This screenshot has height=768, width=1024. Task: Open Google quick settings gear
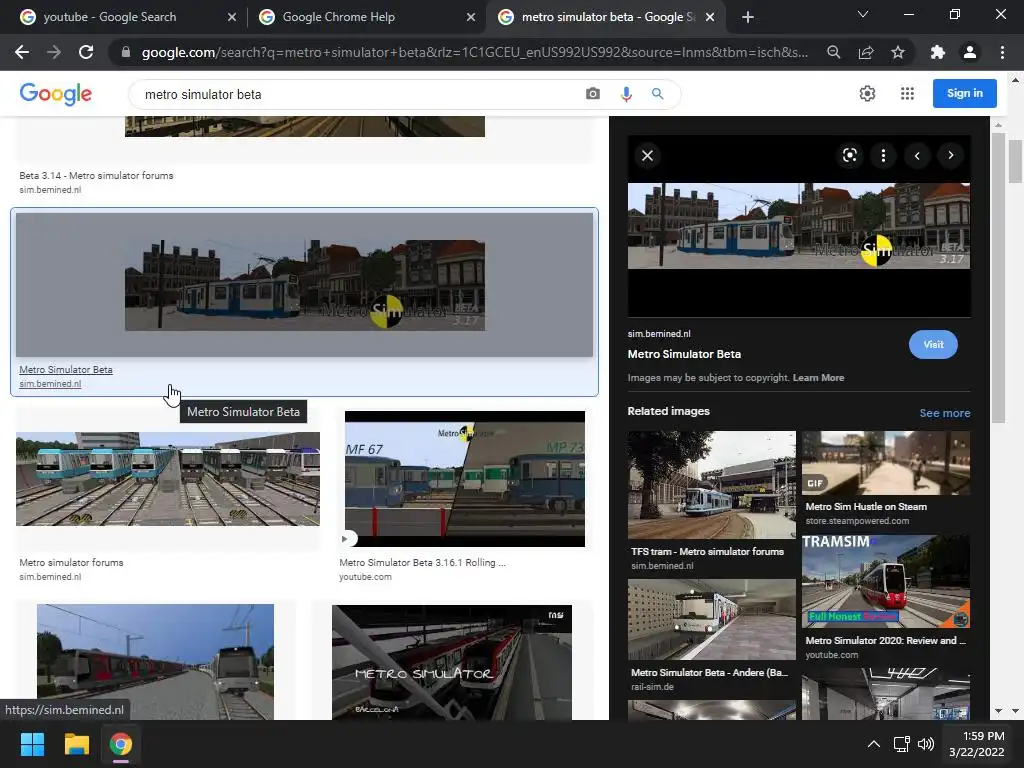click(867, 93)
